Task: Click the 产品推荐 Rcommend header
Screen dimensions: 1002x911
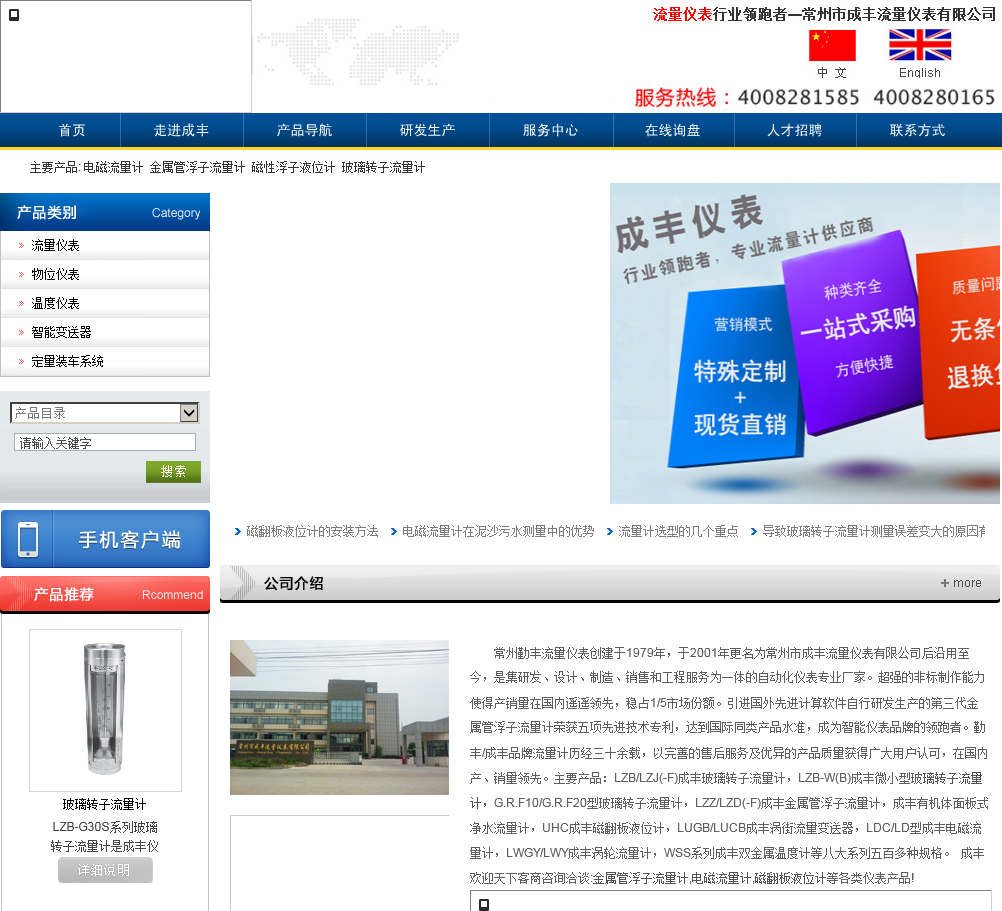Action: tap(105, 594)
